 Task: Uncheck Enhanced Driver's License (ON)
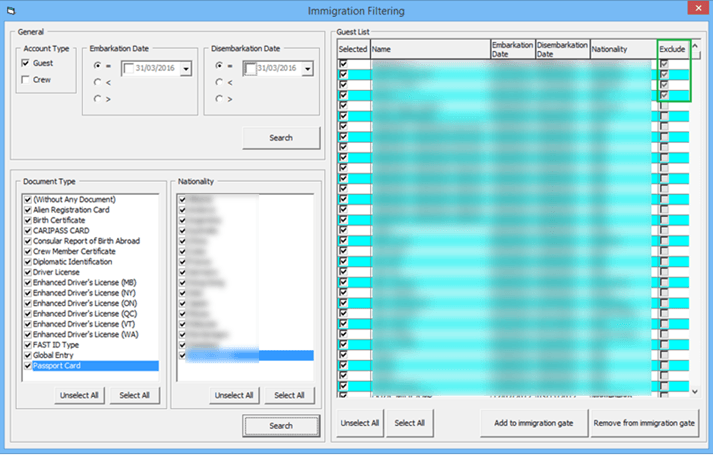[28, 303]
